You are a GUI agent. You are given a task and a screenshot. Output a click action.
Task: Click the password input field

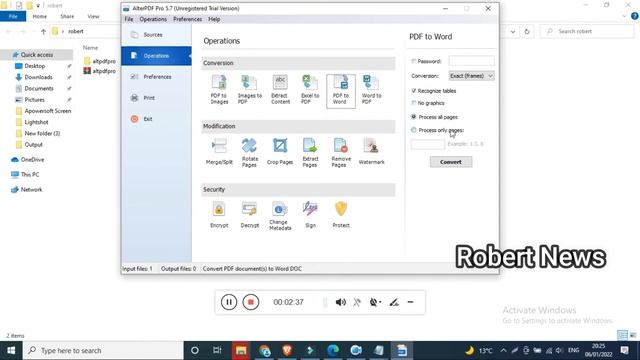(x=471, y=61)
